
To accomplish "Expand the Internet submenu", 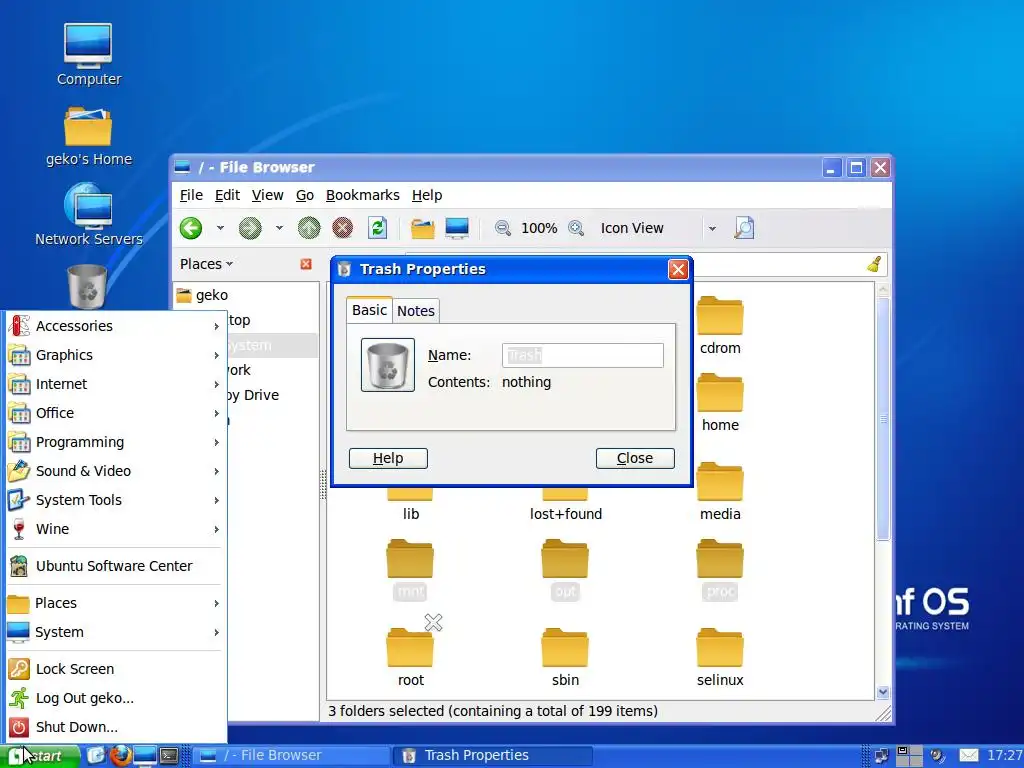I will [x=114, y=384].
